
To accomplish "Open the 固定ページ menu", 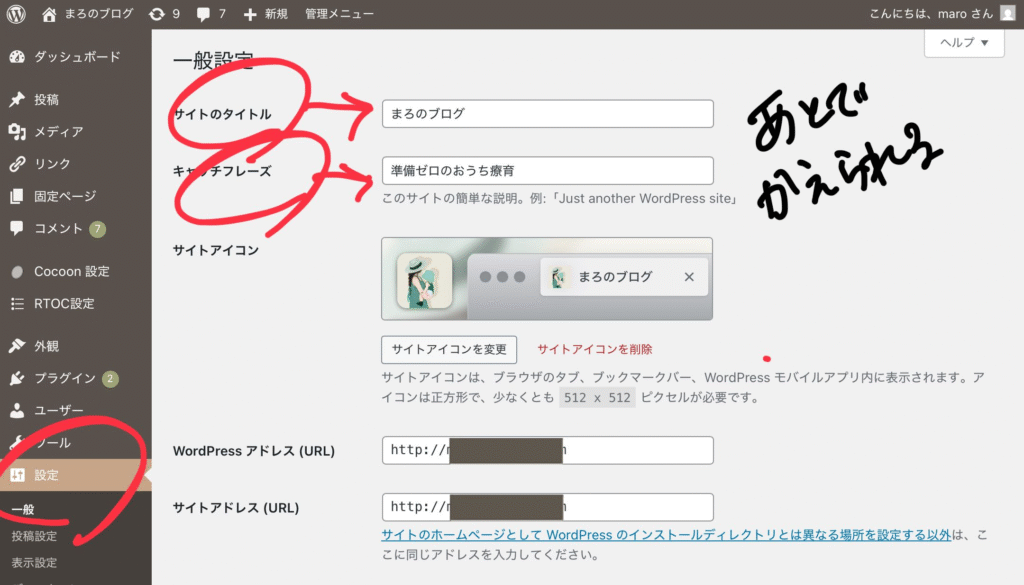I will click(65, 196).
